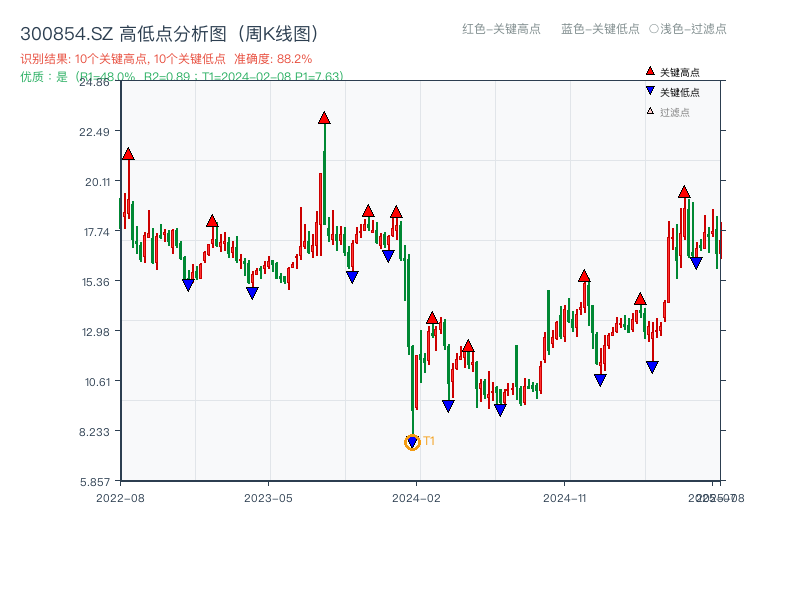Image resolution: width=800 pixels, height=600 pixels.
Task: Click the leftmost blue key-low marker
Action: pyautogui.click(x=188, y=285)
